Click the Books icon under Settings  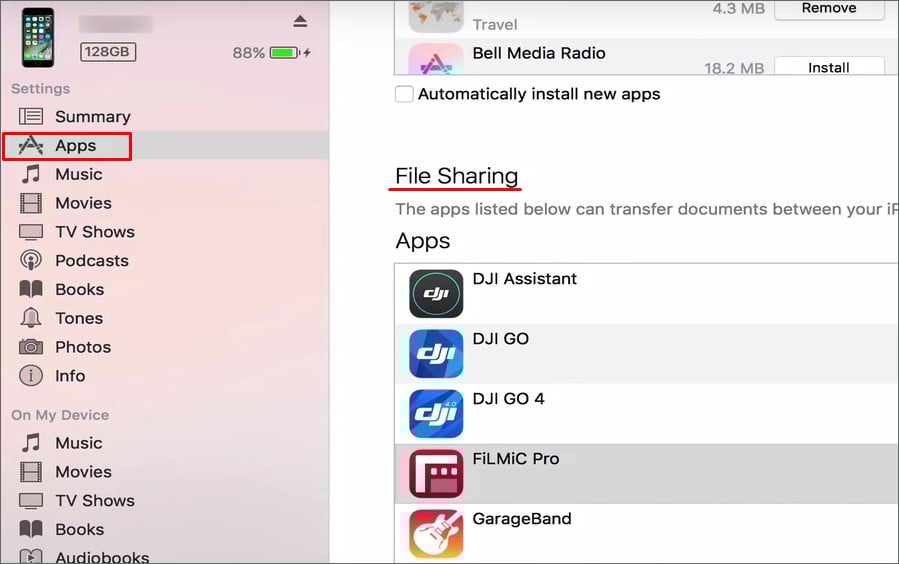click(x=31, y=289)
